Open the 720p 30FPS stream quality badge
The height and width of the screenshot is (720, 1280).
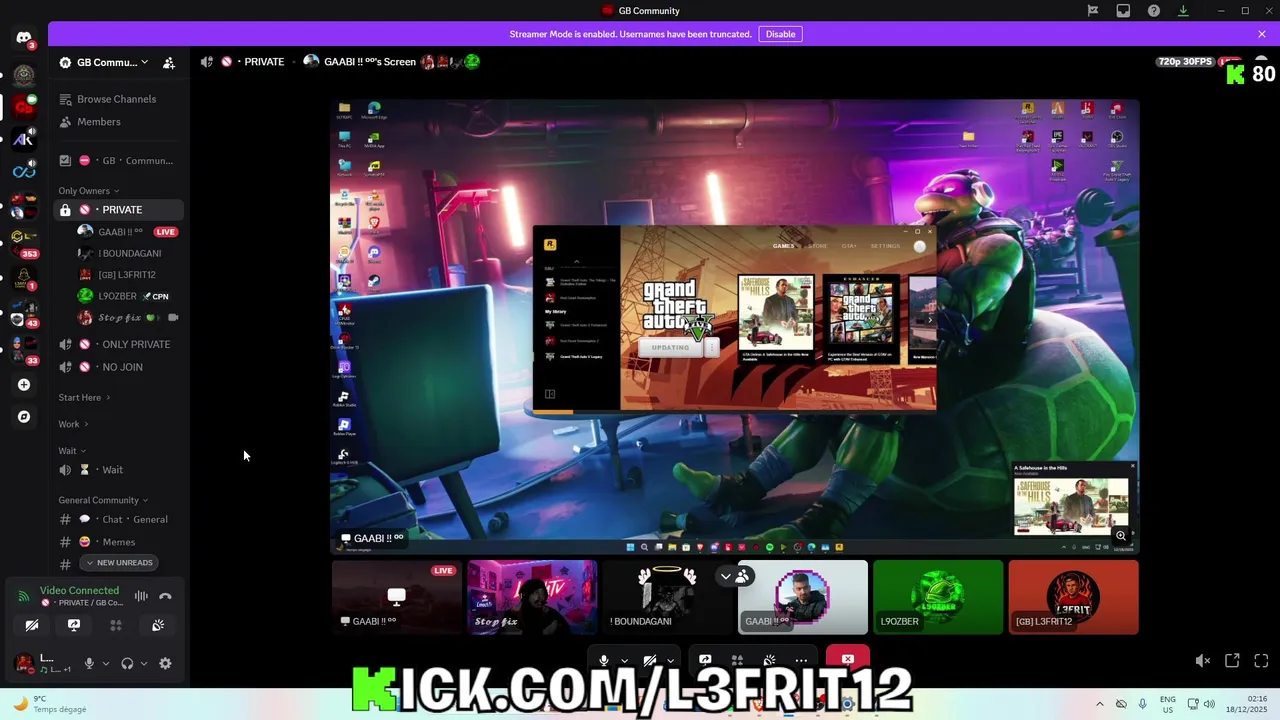point(1185,62)
